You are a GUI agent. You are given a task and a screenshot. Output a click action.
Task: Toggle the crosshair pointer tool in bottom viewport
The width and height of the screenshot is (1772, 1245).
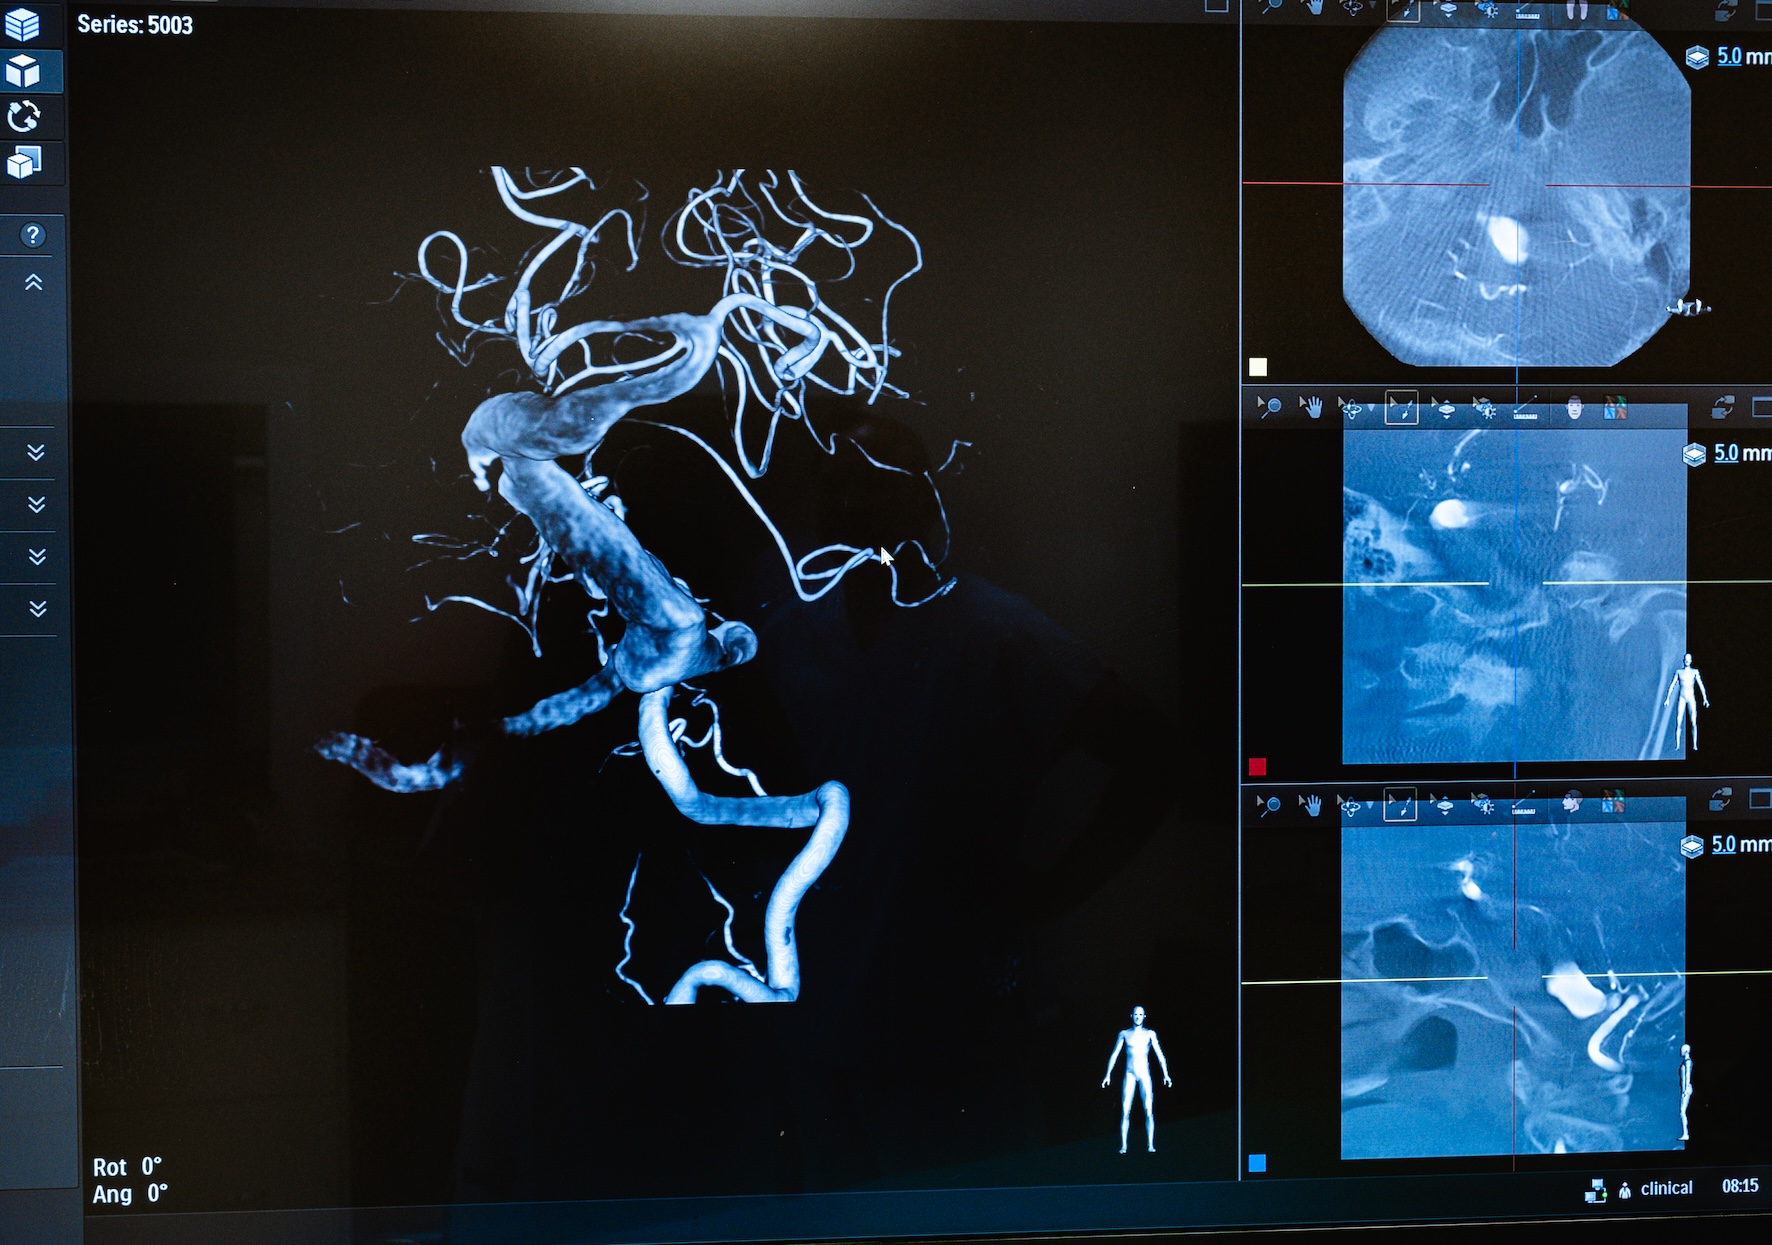pos(1399,804)
